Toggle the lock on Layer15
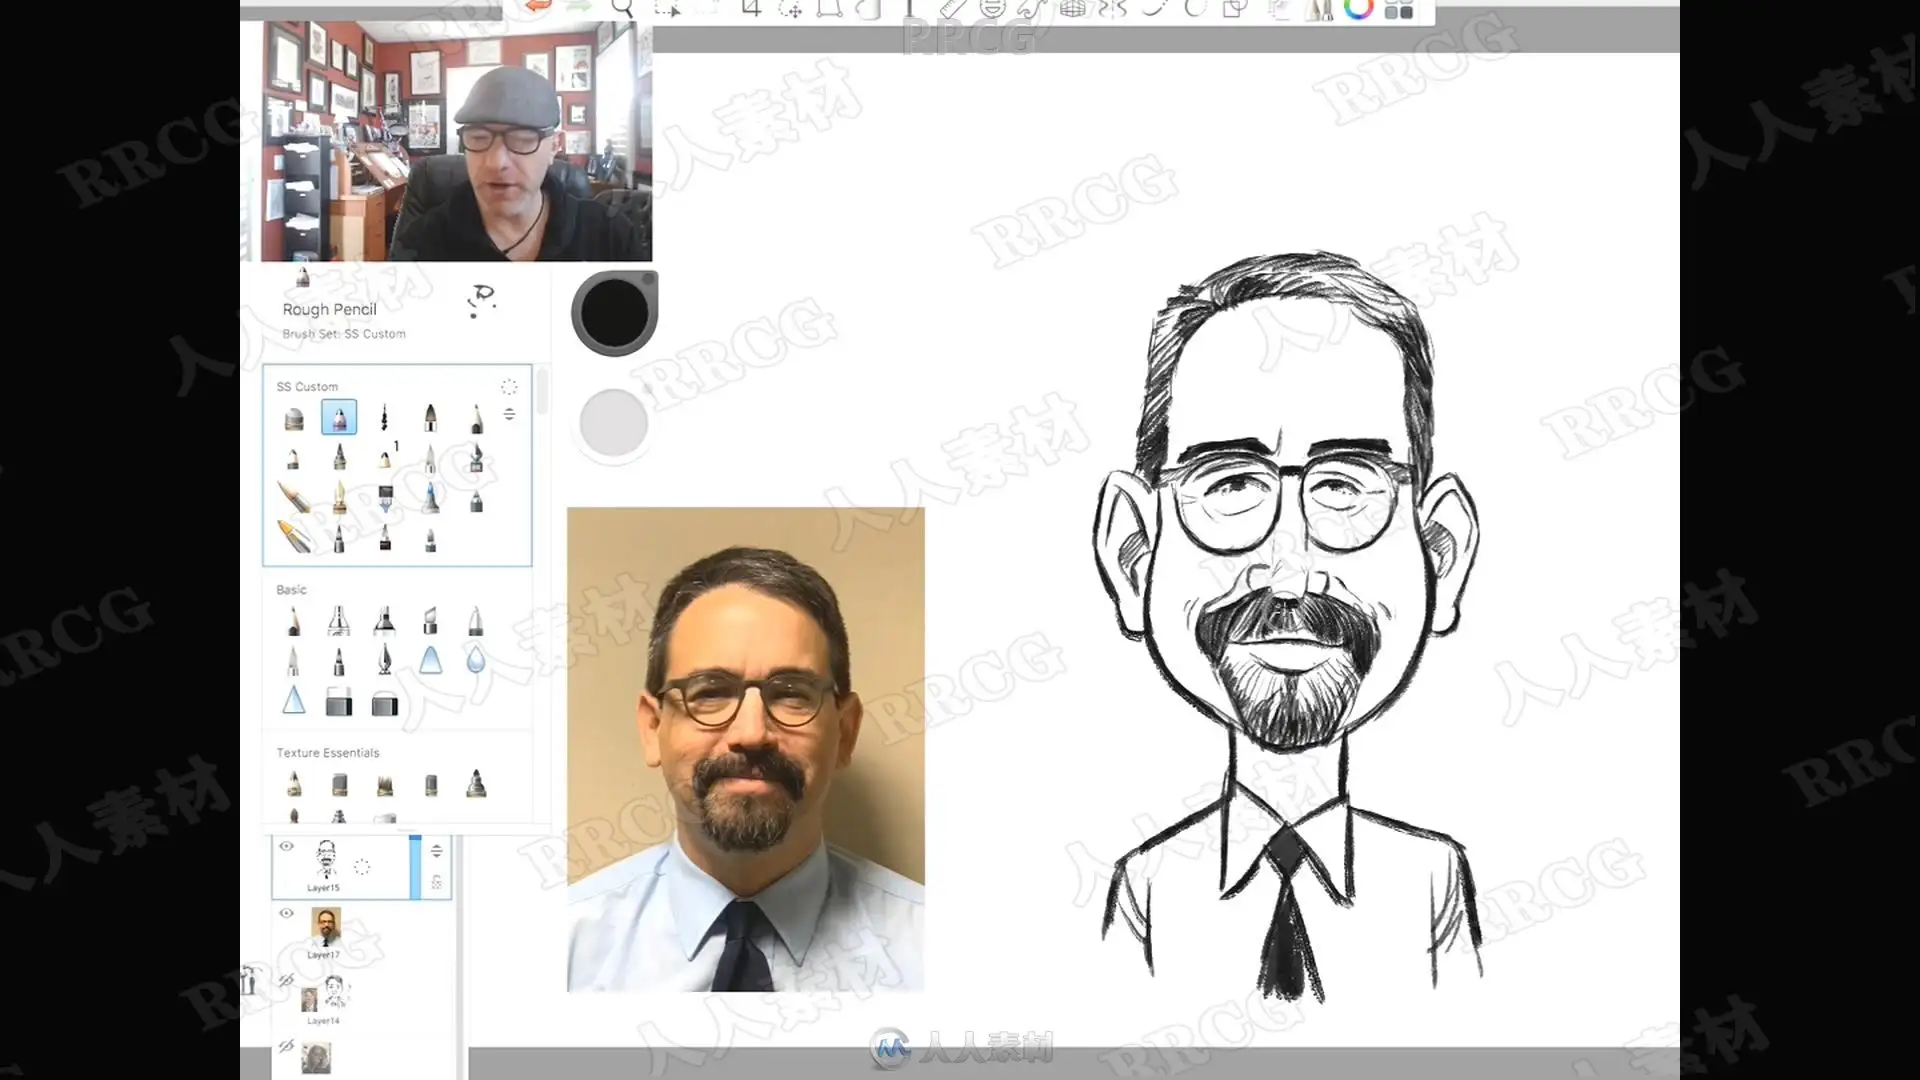This screenshot has width=1920, height=1080. (x=437, y=882)
